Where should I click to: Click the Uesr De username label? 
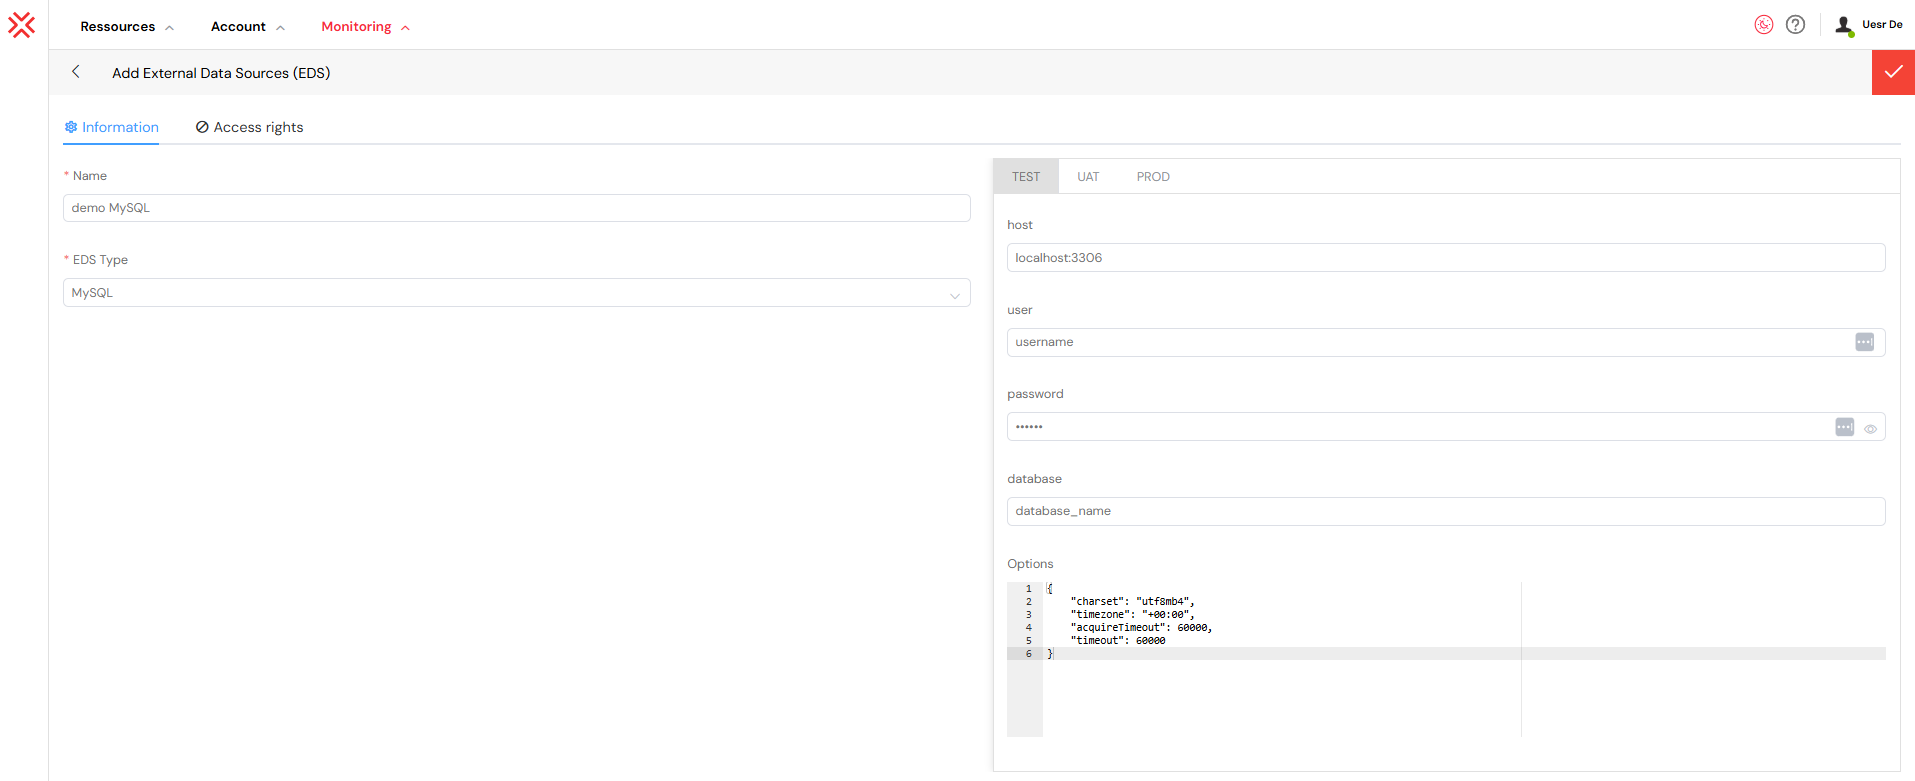(x=1882, y=25)
